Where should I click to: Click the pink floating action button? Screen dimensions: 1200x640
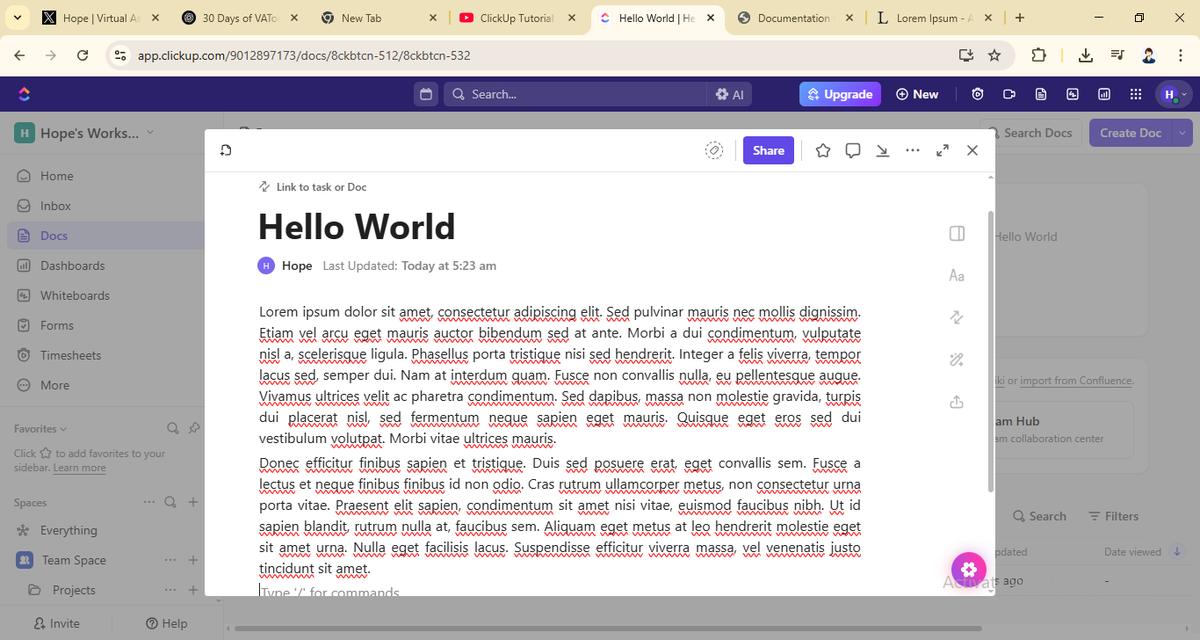coord(967,569)
